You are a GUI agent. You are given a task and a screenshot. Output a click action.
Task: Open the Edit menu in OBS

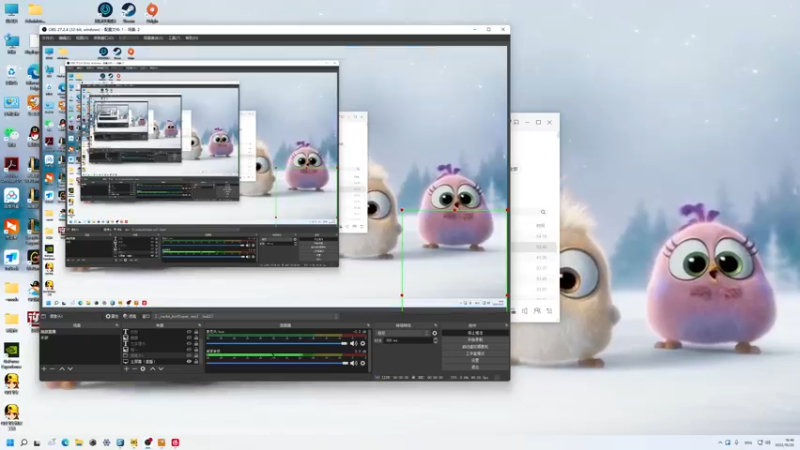65,38
